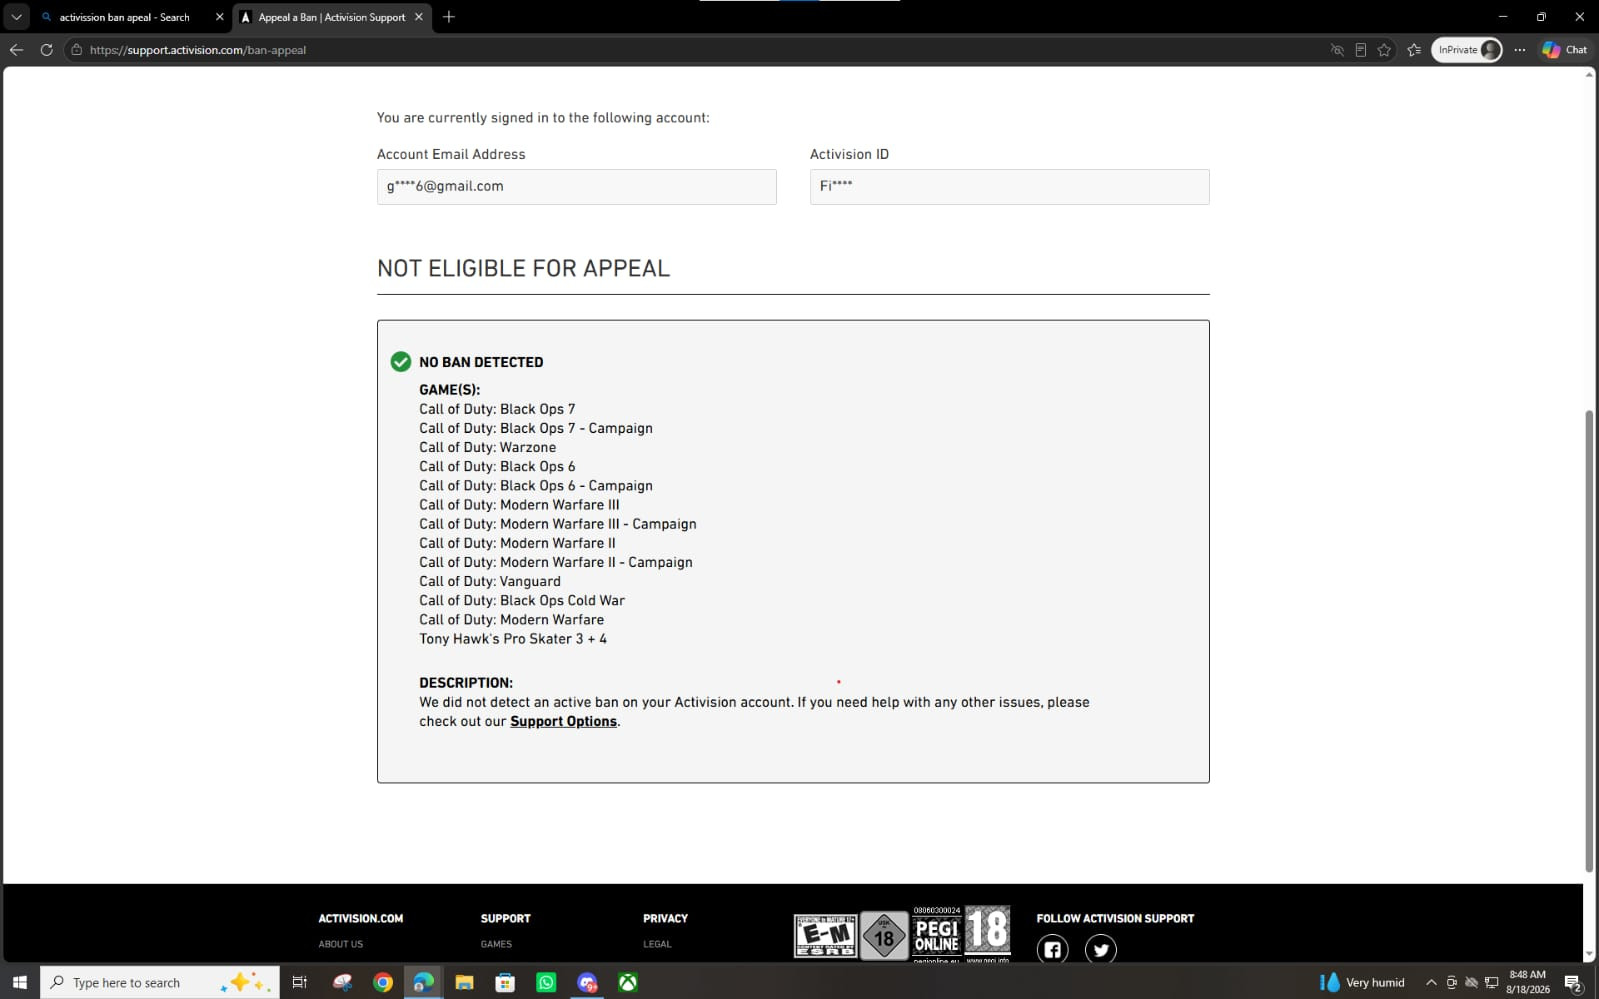Click the NOT ELIGIBLE FOR APPEAL heading

[523, 268]
